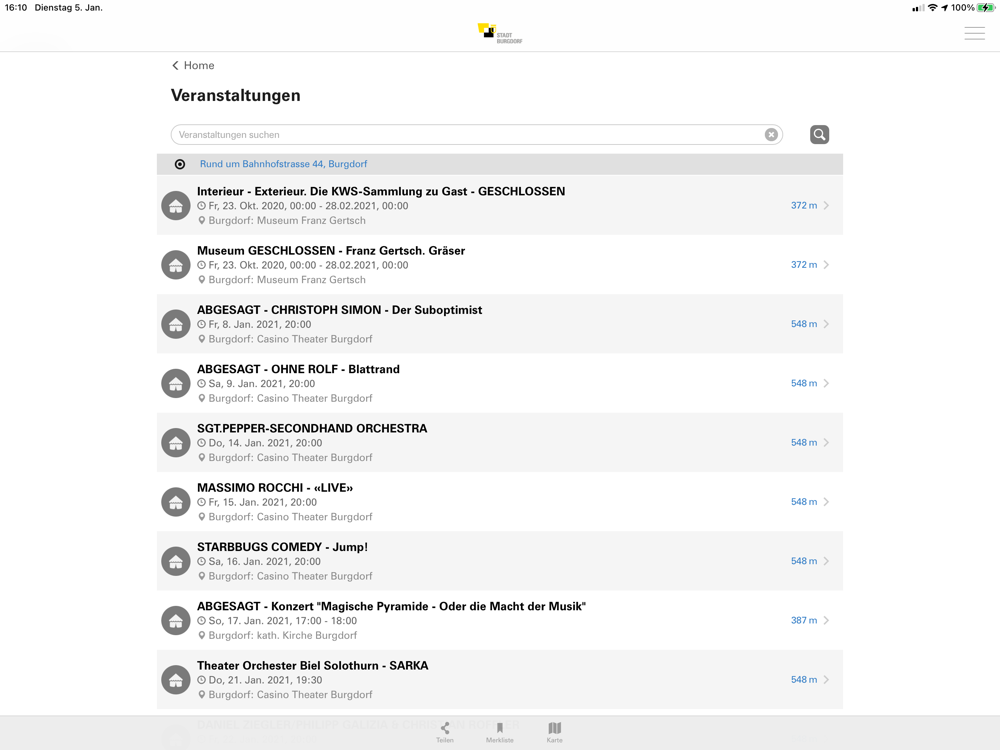Open Interieur - Exterieur KWS-Sammlung event
This screenshot has height=750, width=1000.
coord(500,205)
